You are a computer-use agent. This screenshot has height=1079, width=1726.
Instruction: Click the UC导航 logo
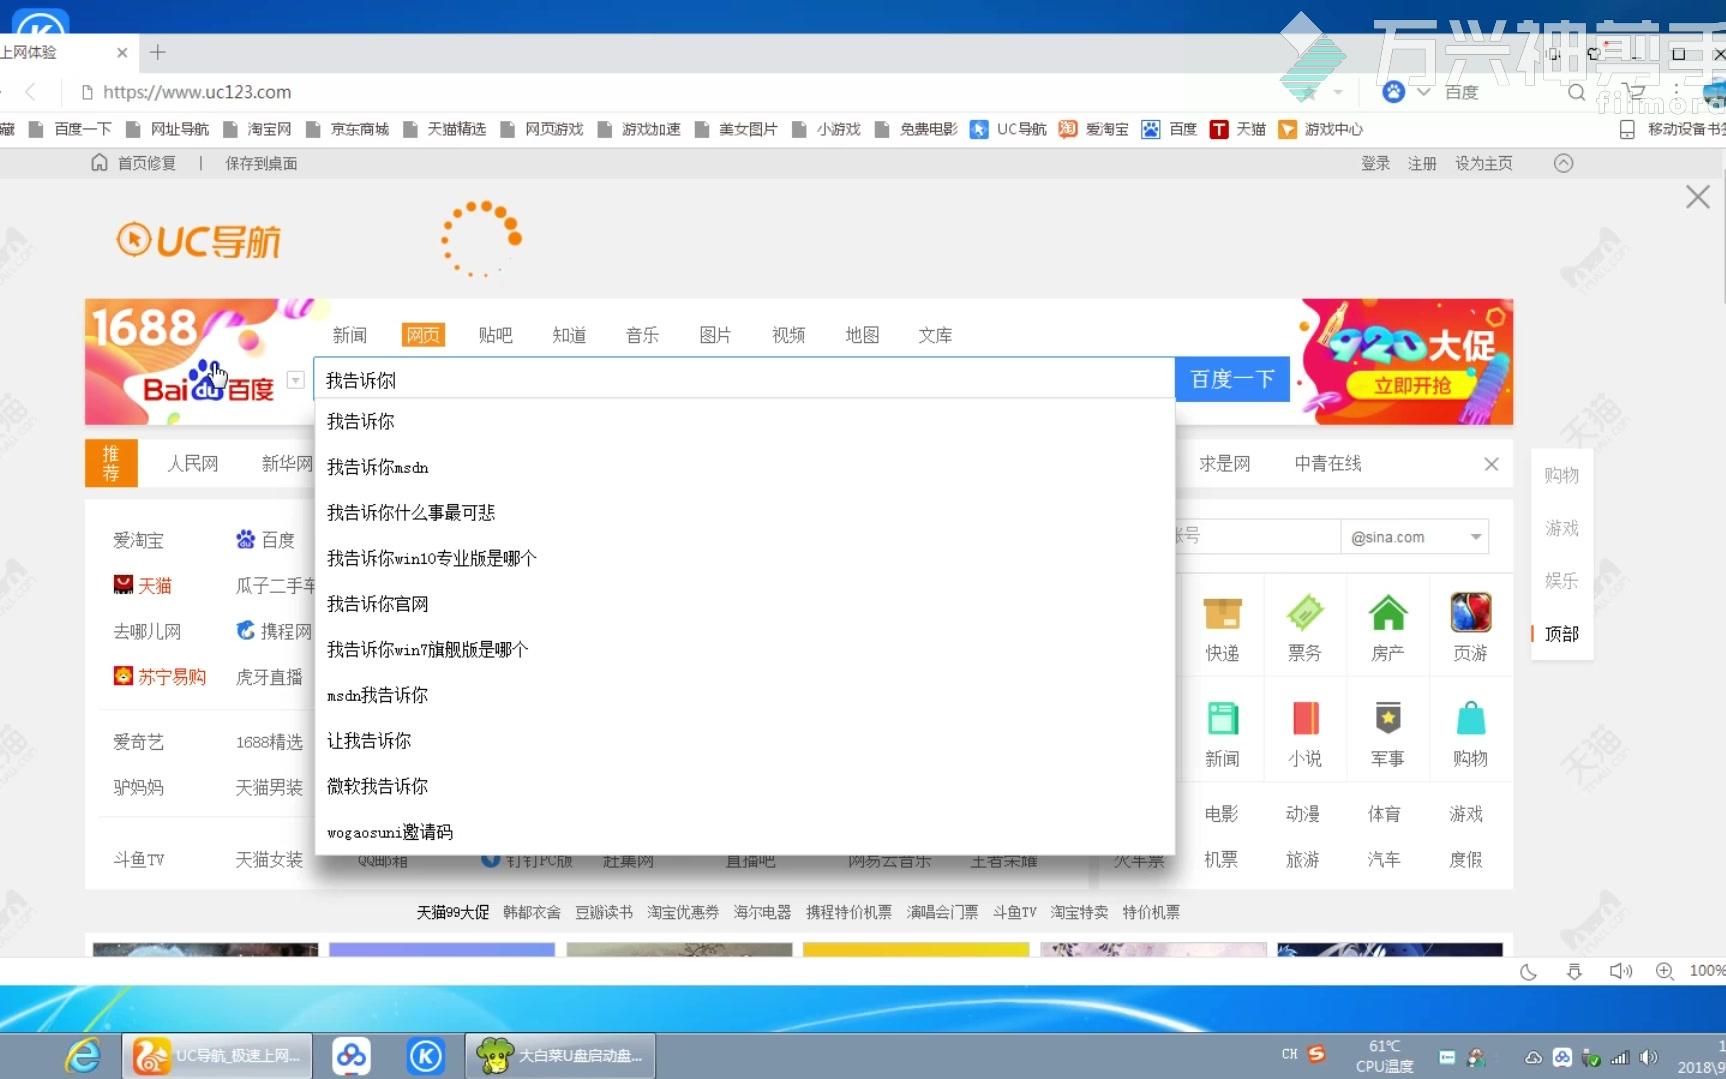pyautogui.click(x=199, y=241)
